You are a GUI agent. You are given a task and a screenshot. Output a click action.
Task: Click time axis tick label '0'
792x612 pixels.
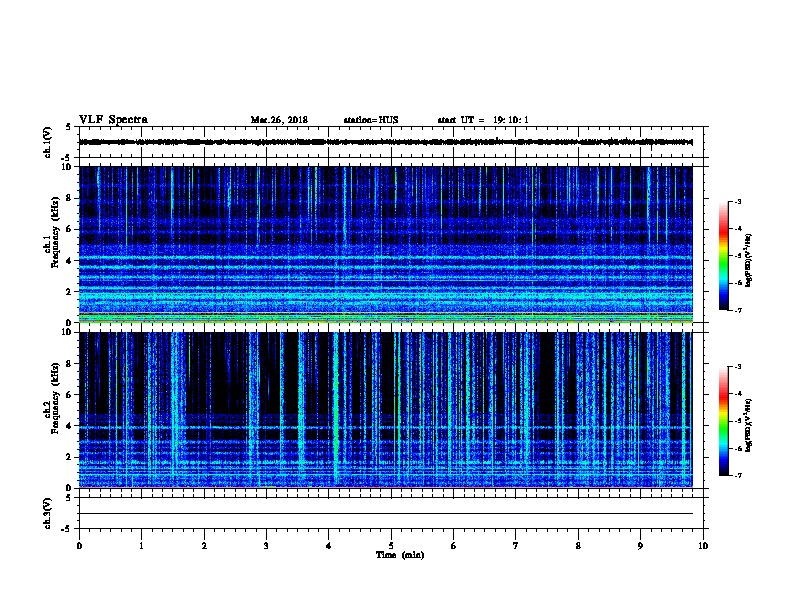79,546
